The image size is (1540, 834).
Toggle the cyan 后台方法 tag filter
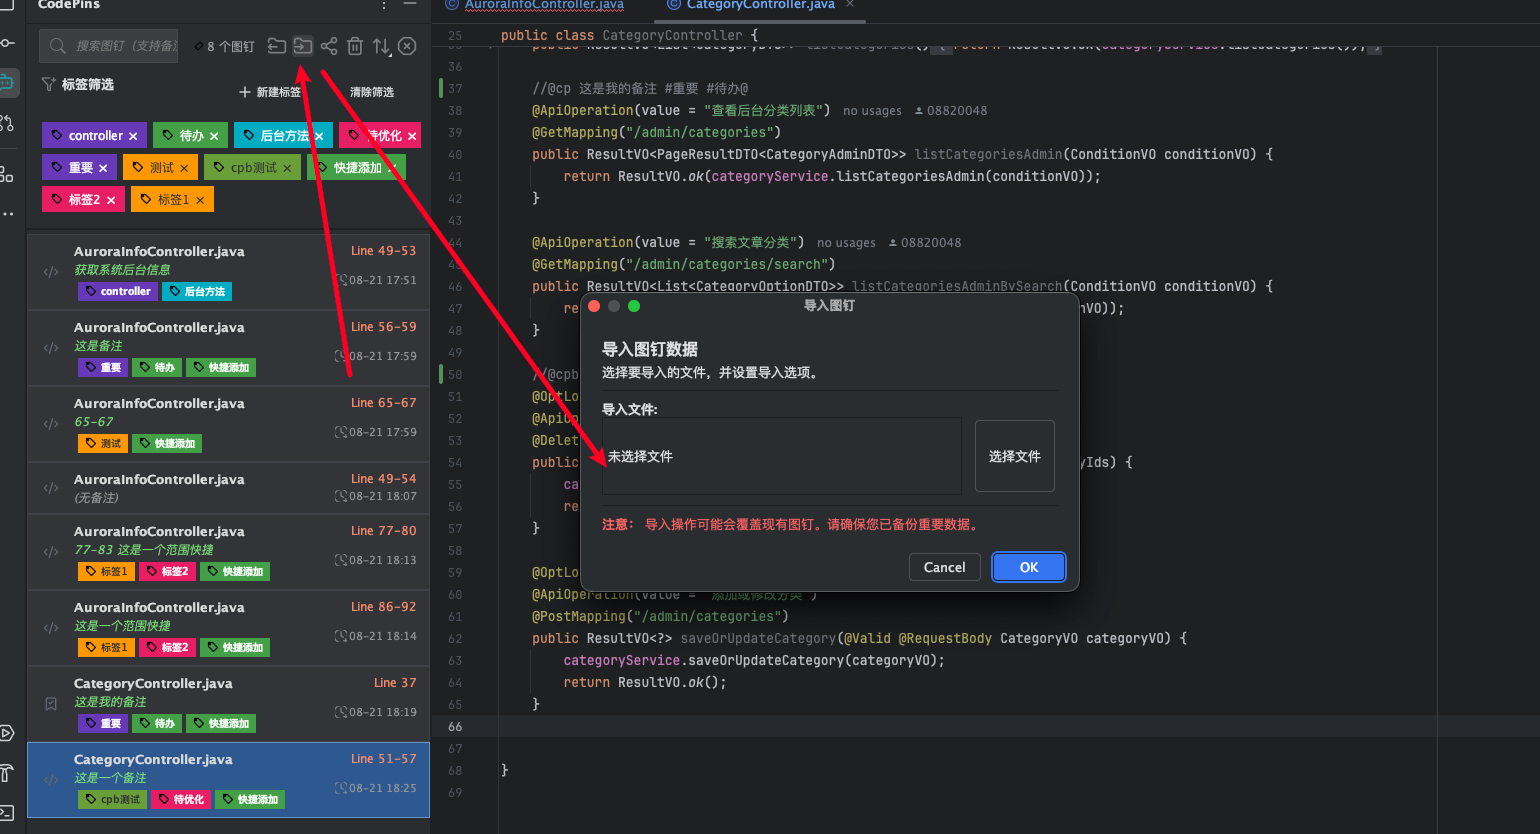pos(283,136)
